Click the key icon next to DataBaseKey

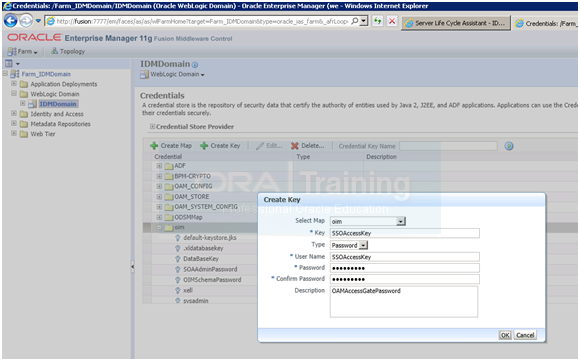click(x=178, y=259)
